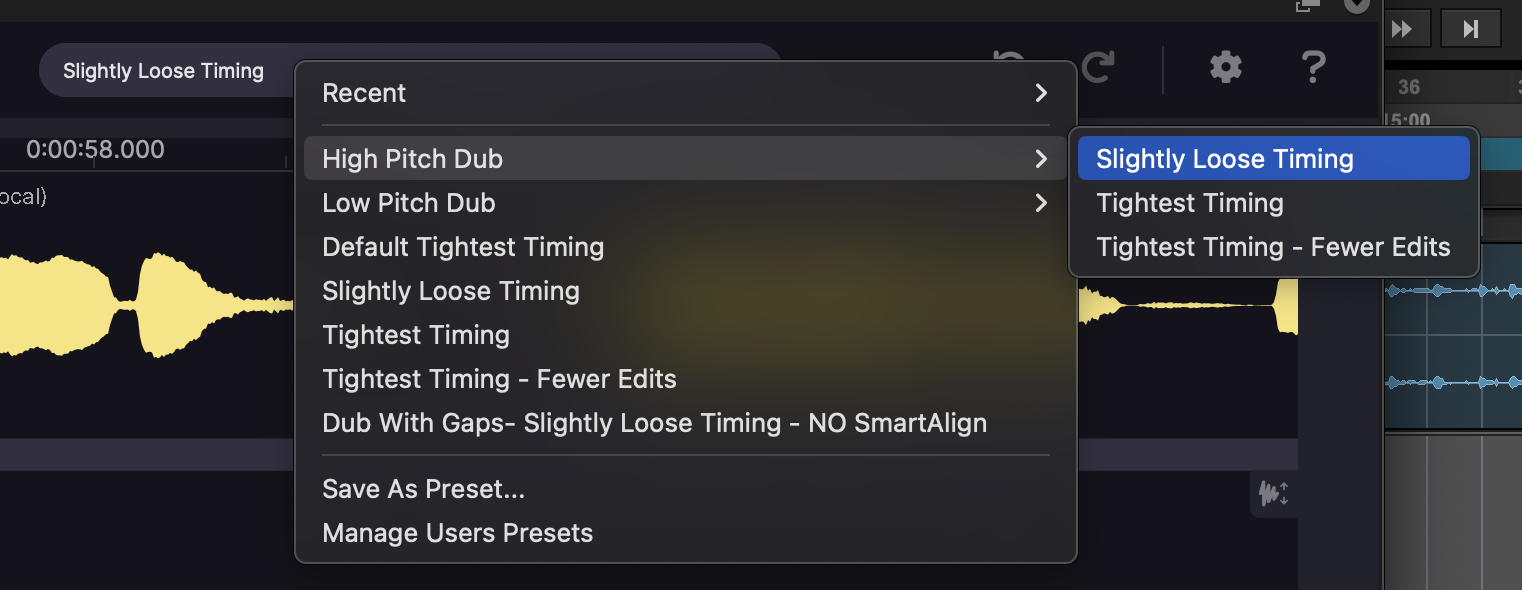Expand the Recent presets submenu

pos(685,93)
